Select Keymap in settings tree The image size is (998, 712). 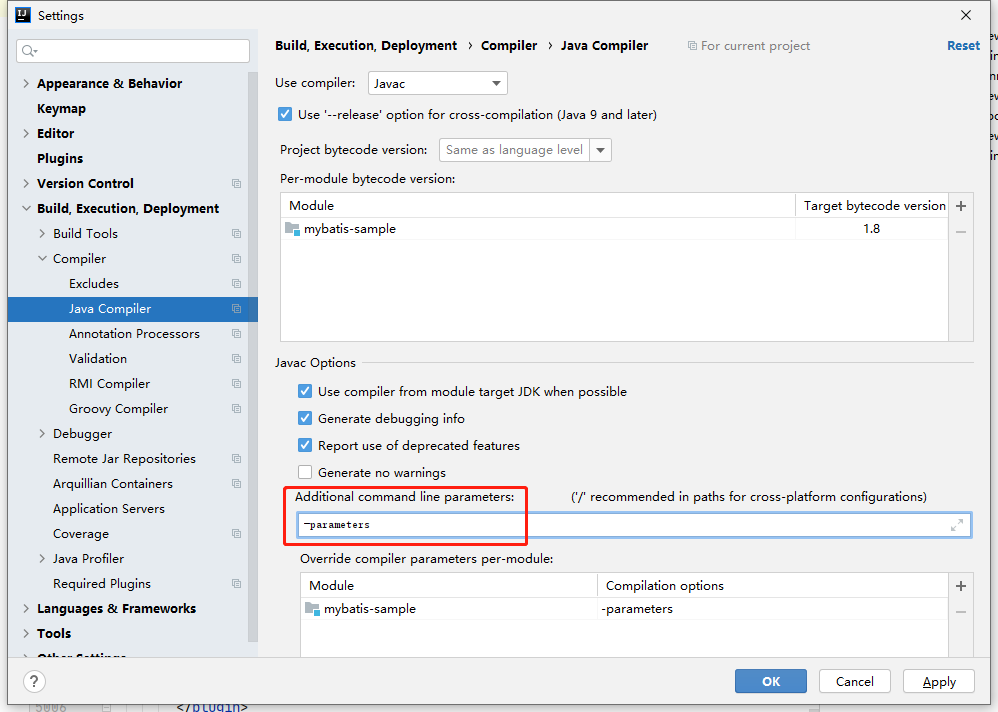(61, 109)
